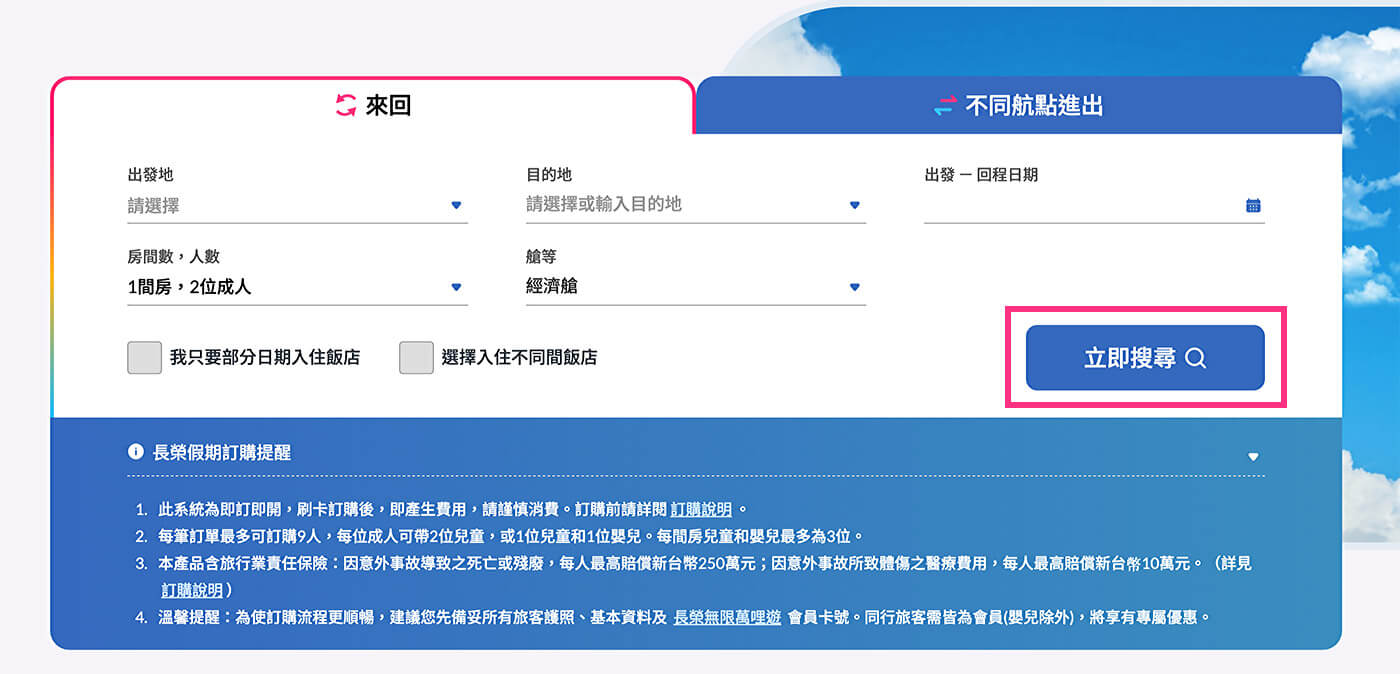Click the 出發 — 回程日期 input field
Viewport: 1400px width, 674px height.
pos(1080,205)
